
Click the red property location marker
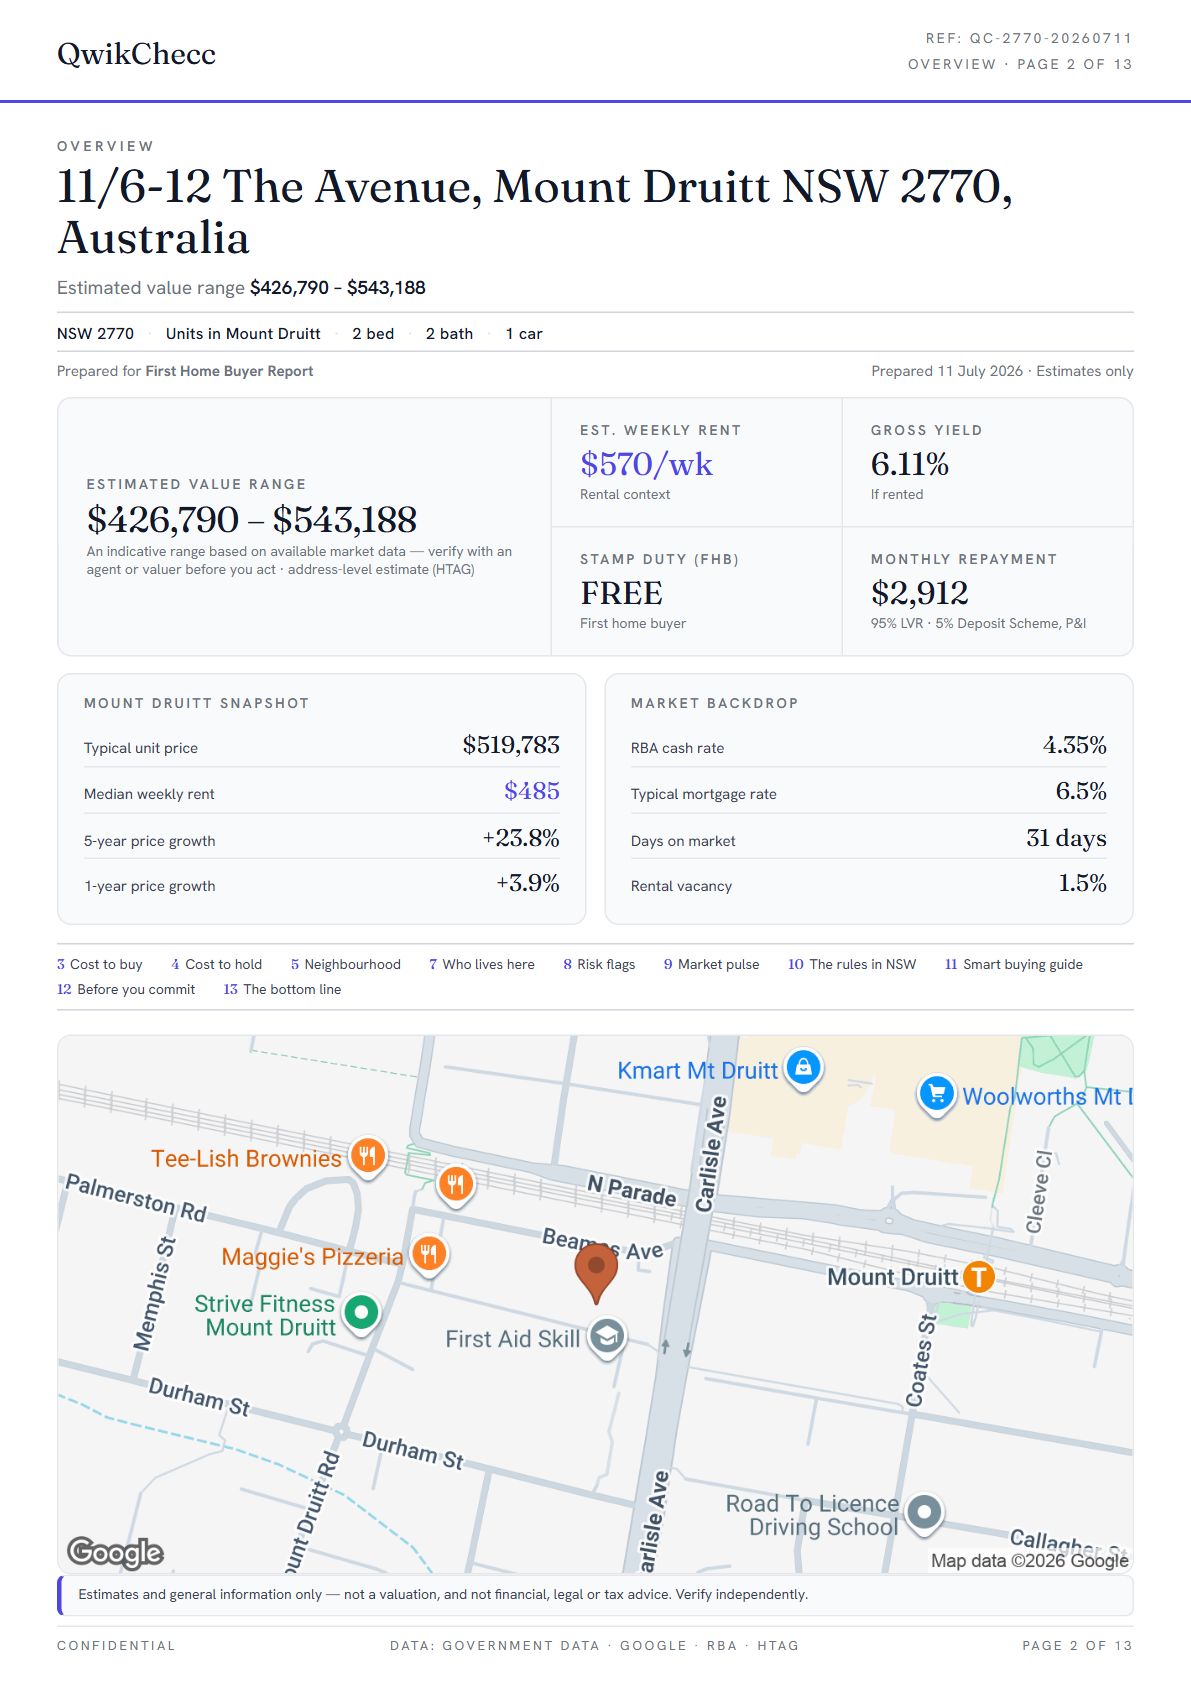point(596,1274)
